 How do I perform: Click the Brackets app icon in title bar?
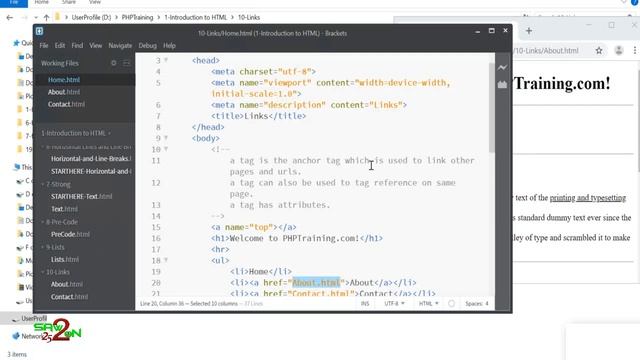(x=39, y=31)
